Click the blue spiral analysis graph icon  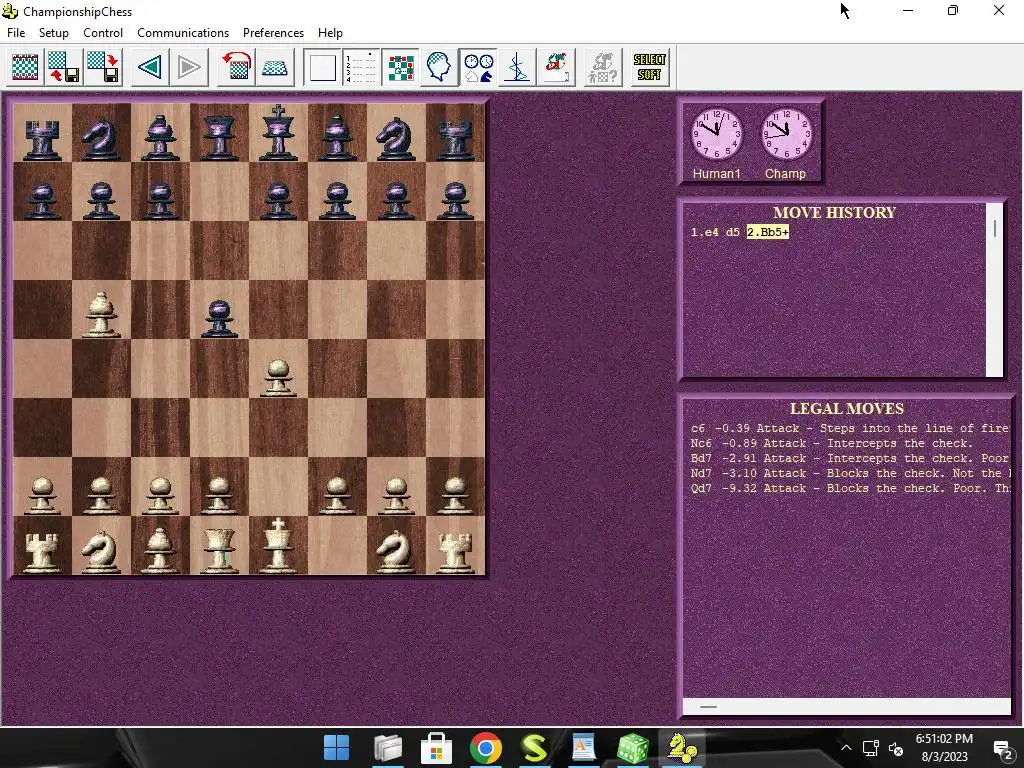(517, 67)
